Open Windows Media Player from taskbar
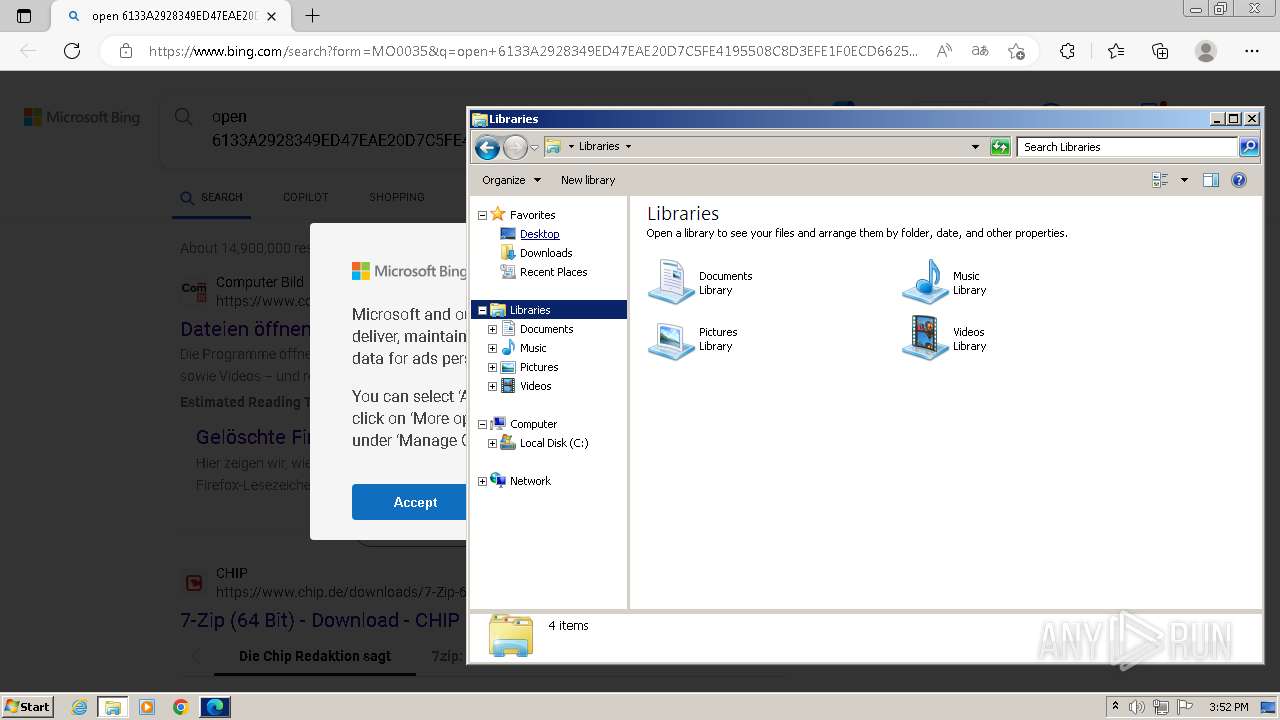1280x720 pixels. [x=147, y=707]
